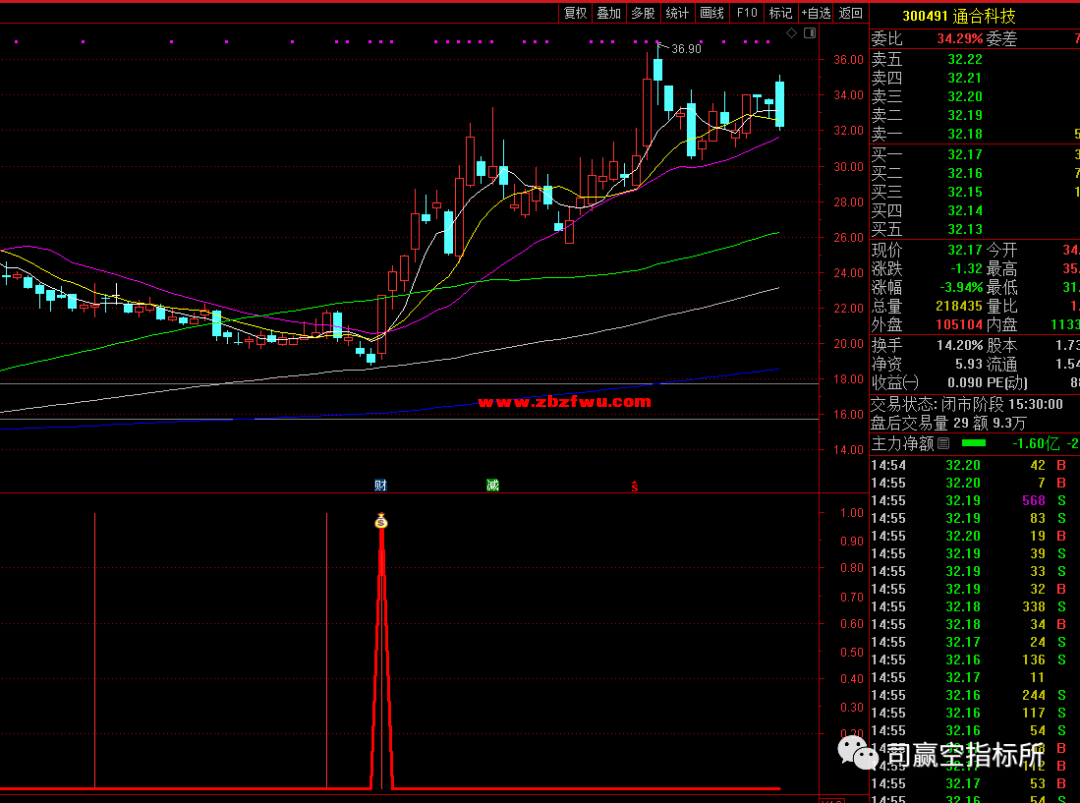Screen dimensions: 1080x803
Task: Toggle the side panel icon beside the diamond
Action: (810, 33)
